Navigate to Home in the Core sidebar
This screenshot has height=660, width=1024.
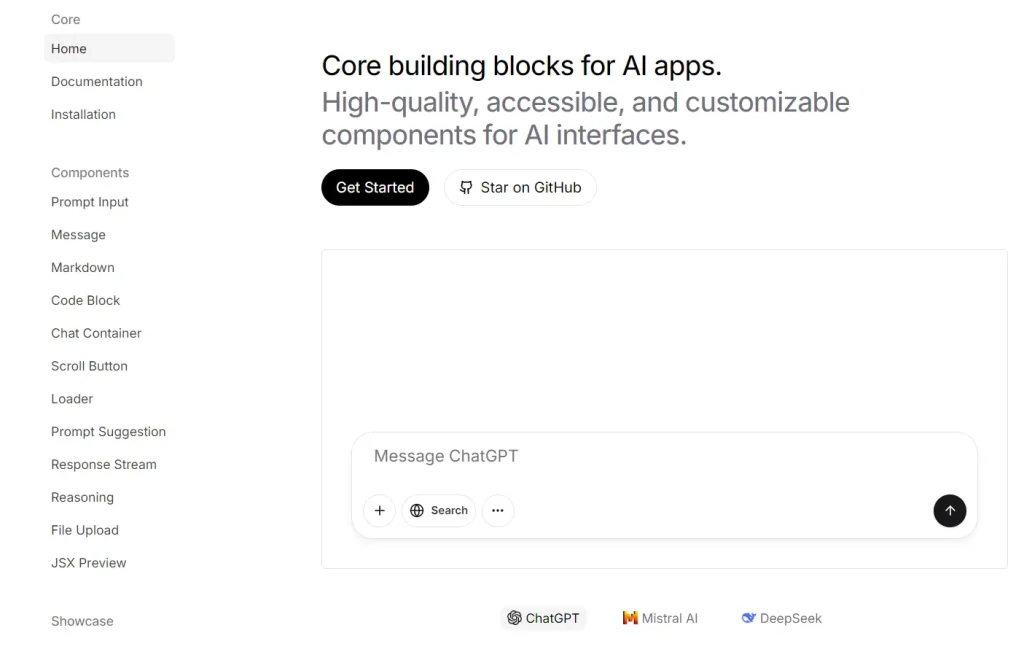point(68,48)
